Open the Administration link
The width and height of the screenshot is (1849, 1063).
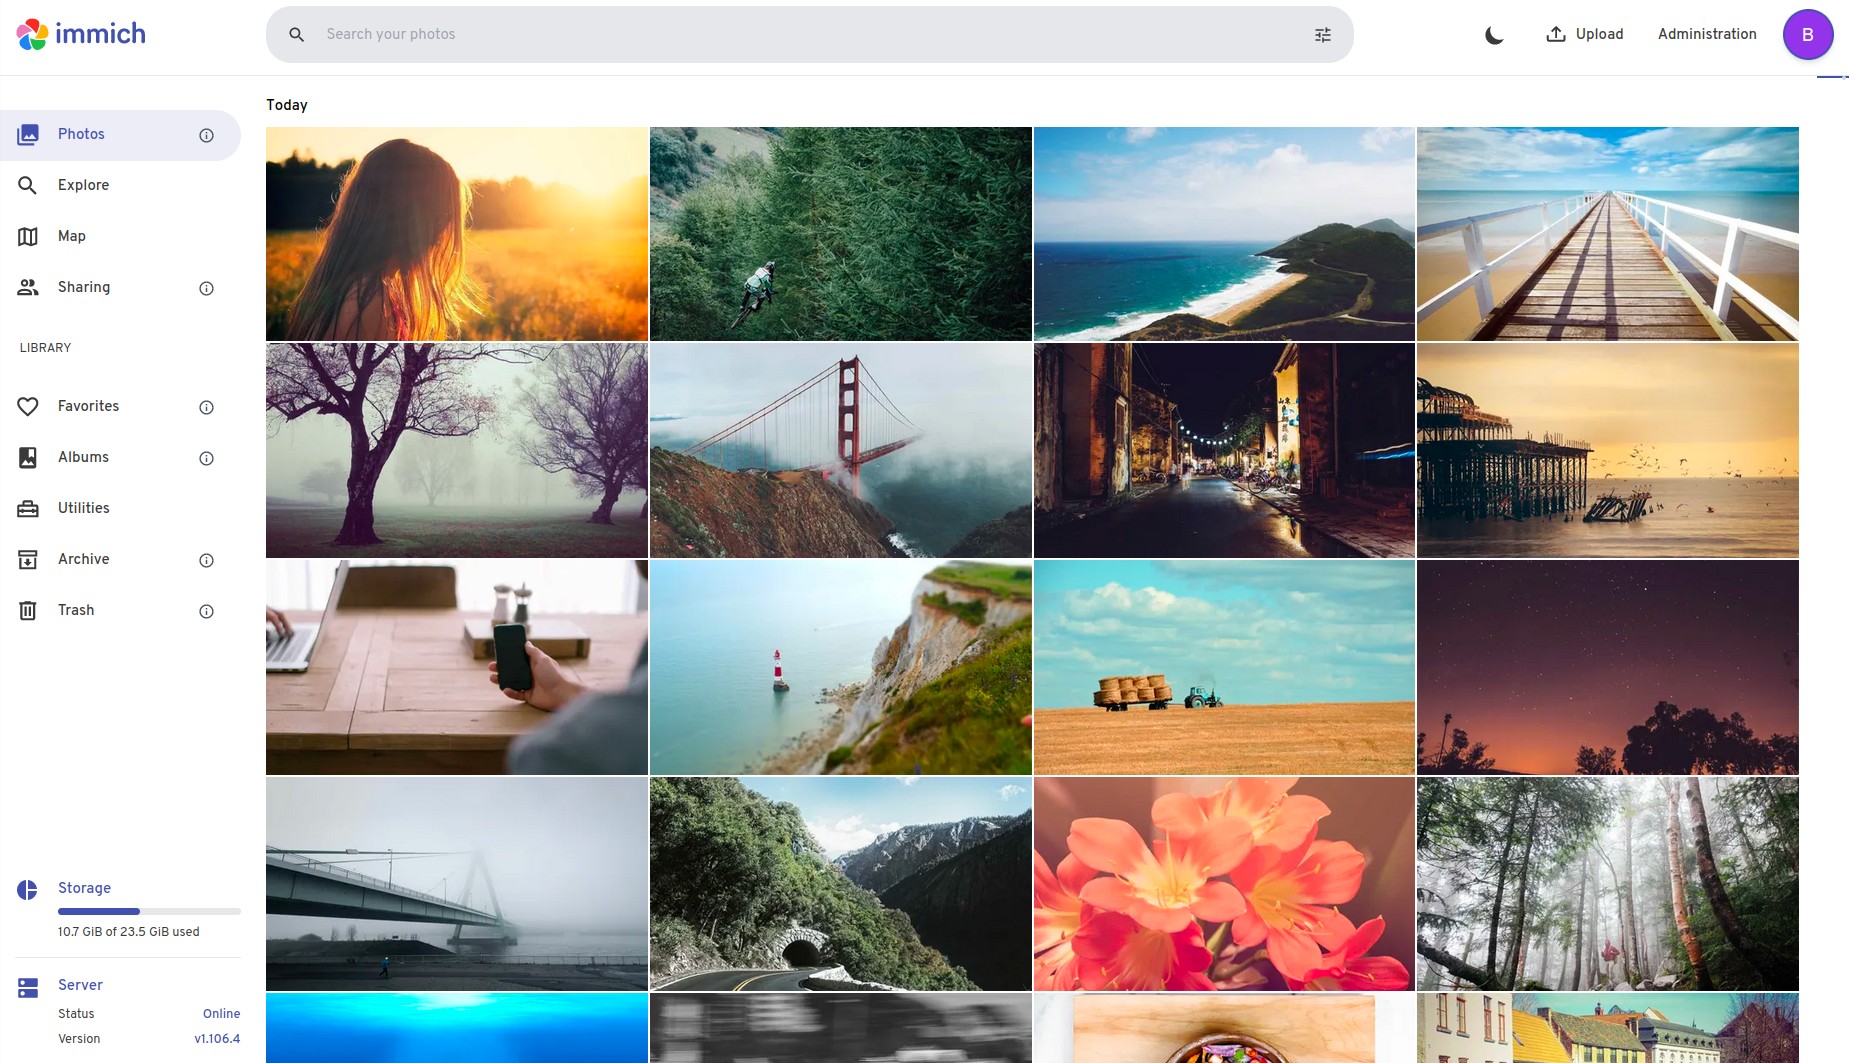click(1707, 34)
